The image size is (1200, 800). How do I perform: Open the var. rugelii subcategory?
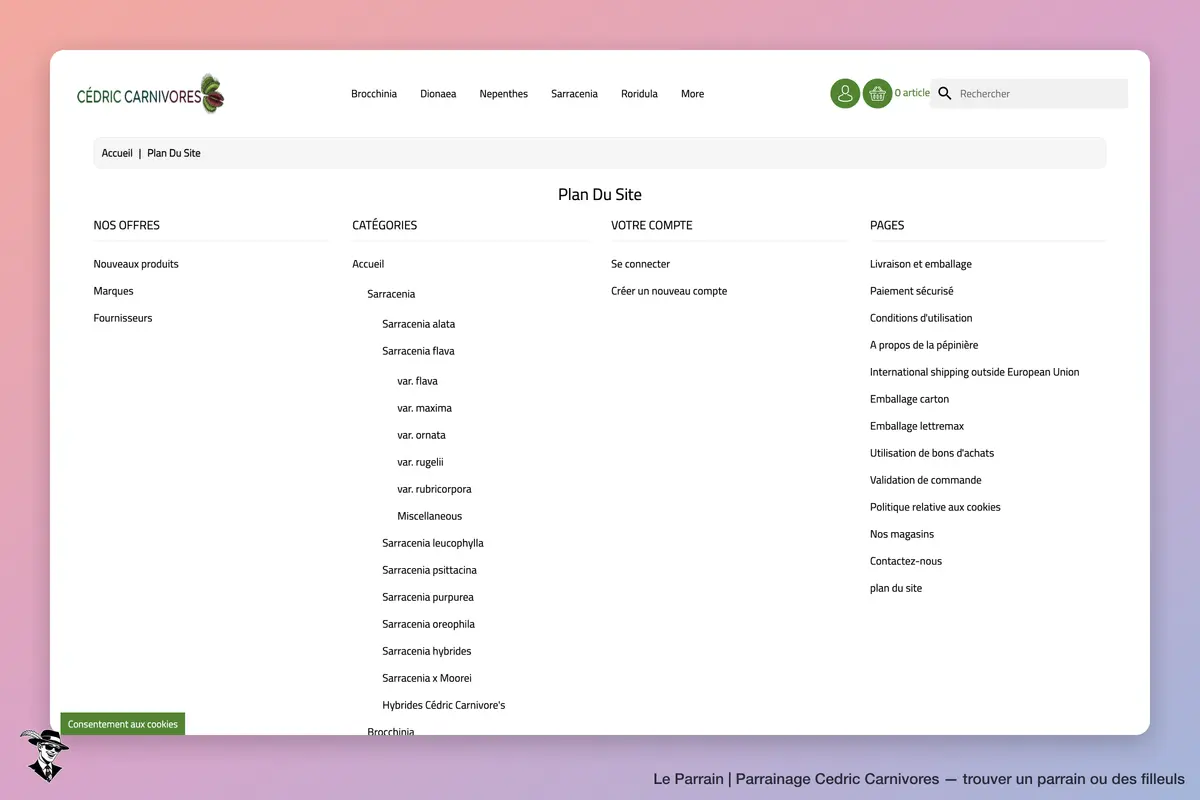420,462
